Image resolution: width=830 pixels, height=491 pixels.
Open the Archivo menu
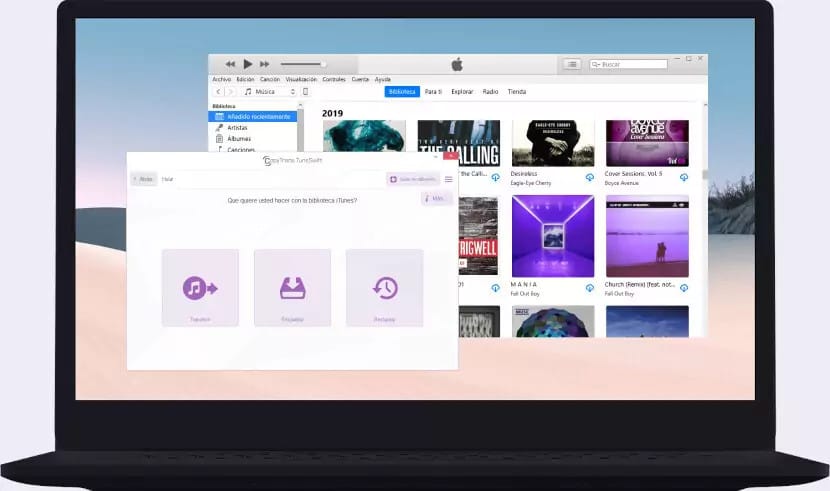point(222,79)
